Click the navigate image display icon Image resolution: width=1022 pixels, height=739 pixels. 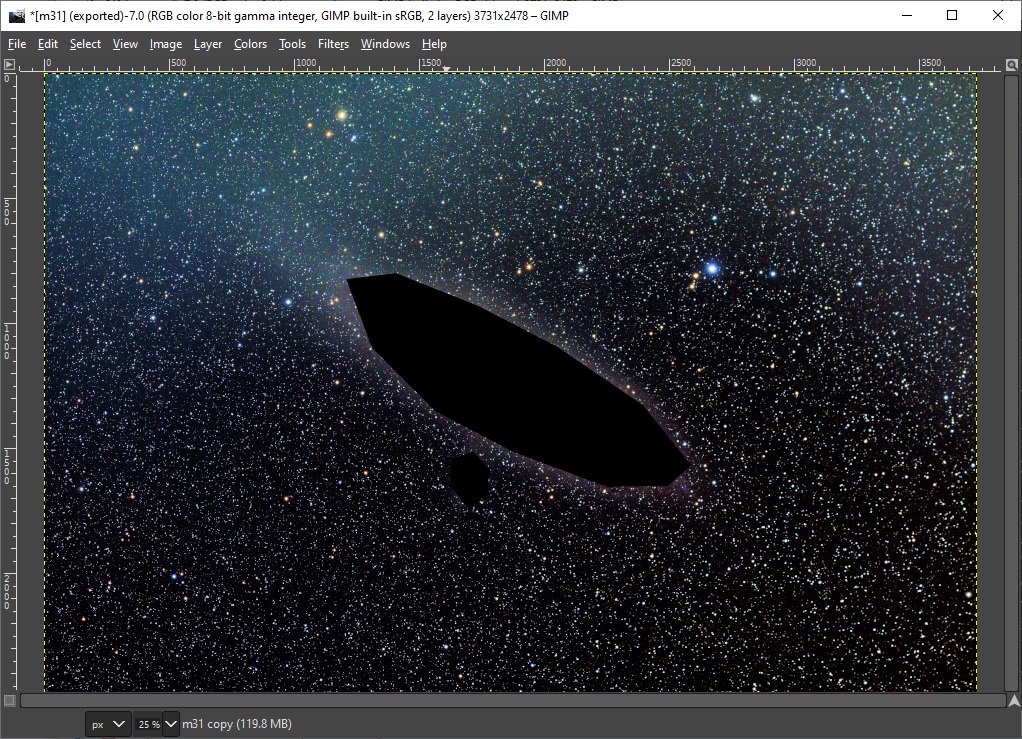(x=1012, y=700)
